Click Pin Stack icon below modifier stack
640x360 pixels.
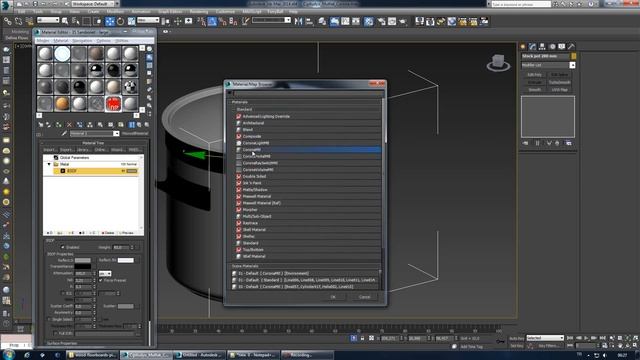coord(526,143)
